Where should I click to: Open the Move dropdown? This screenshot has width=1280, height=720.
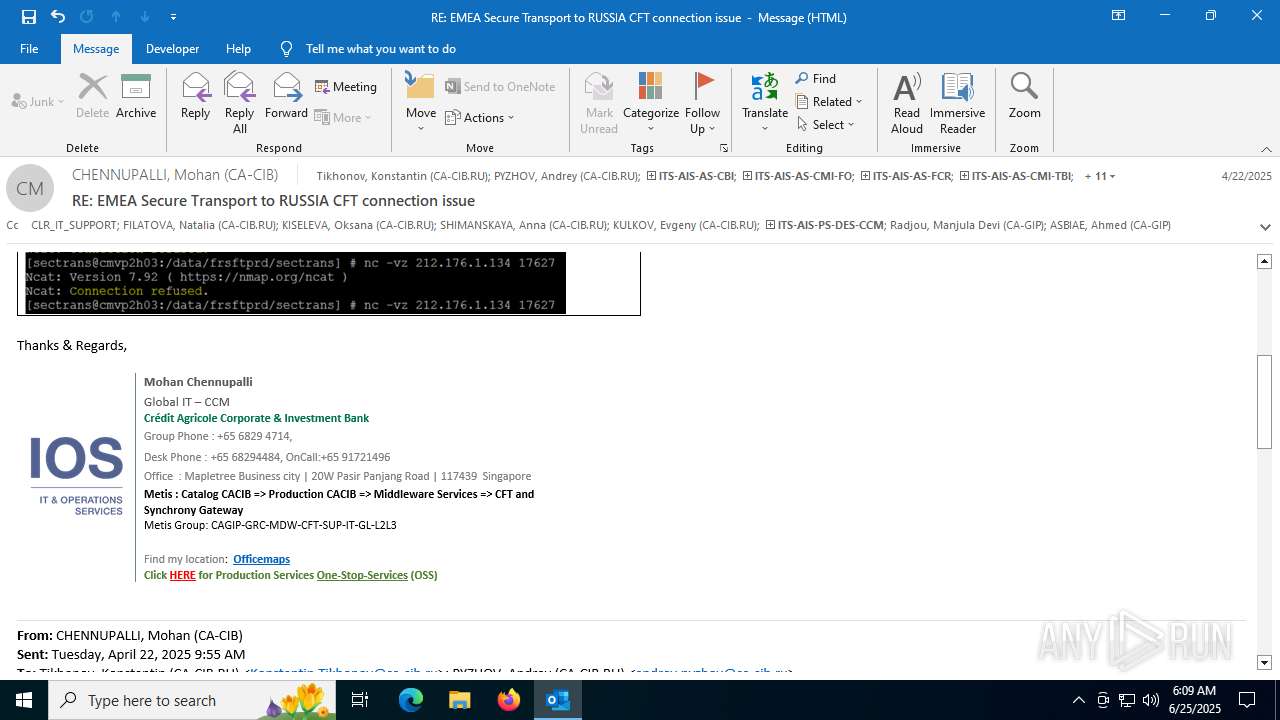(421, 103)
